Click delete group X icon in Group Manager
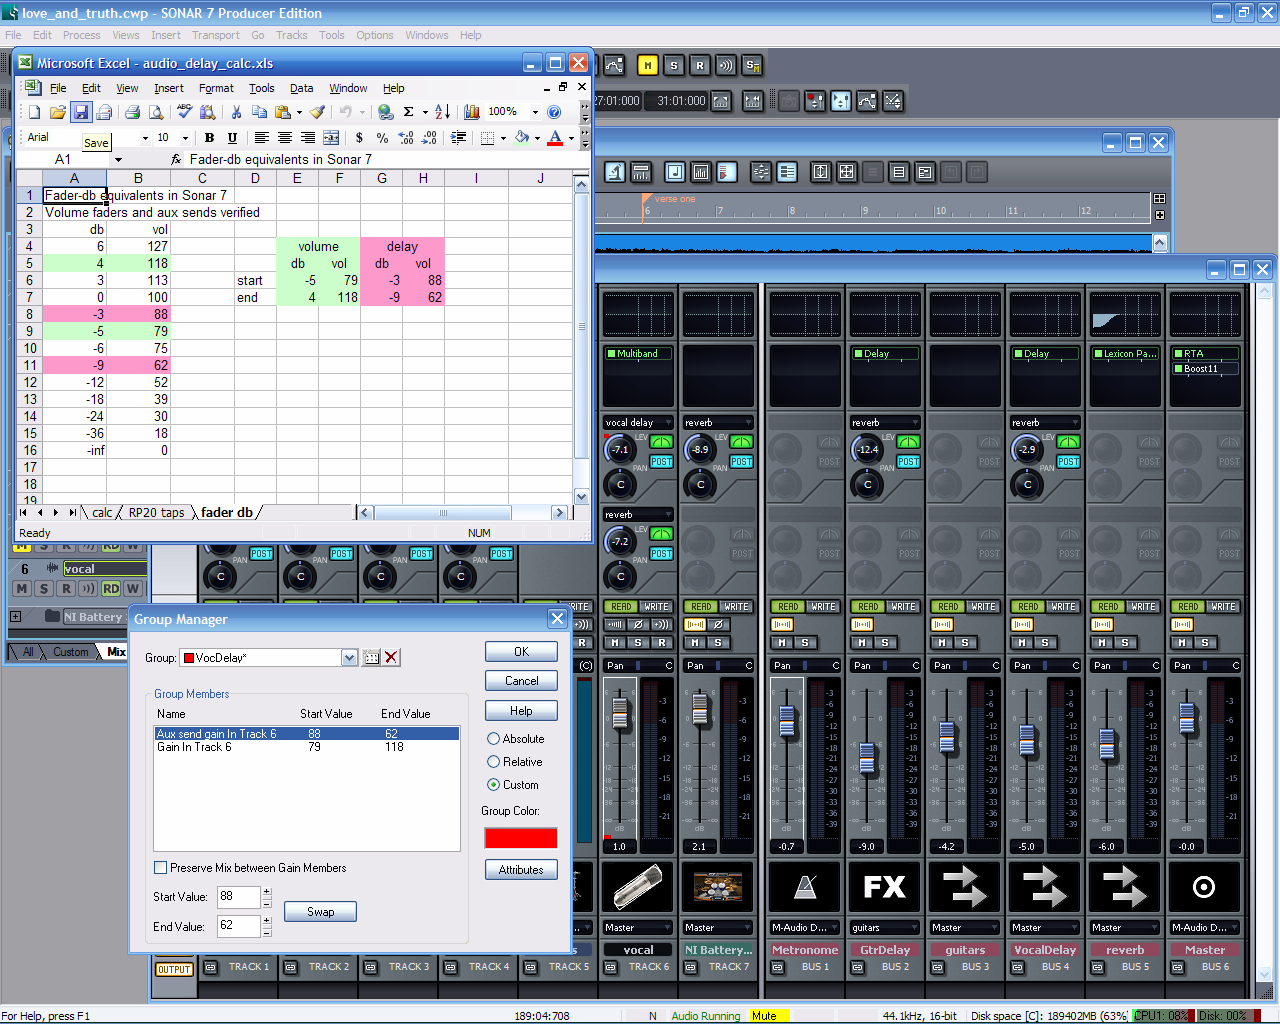Viewport: 1280px width, 1024px height. (391, 657)
